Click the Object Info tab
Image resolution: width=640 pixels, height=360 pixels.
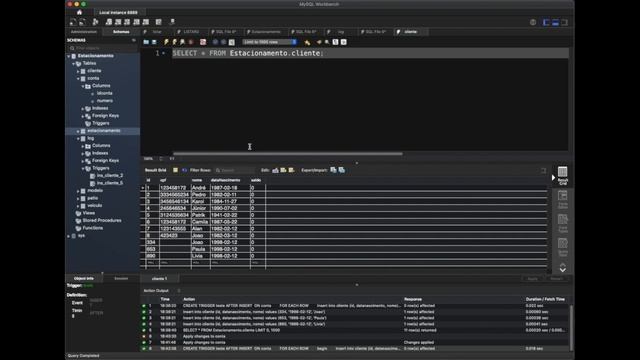[84, 278]
